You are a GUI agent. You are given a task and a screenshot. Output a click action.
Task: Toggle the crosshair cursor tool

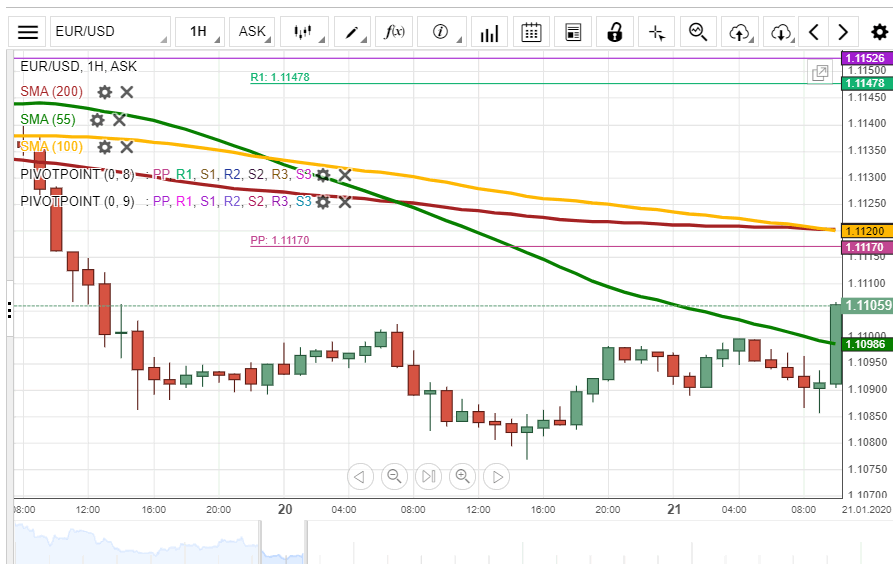click(656, 32)
